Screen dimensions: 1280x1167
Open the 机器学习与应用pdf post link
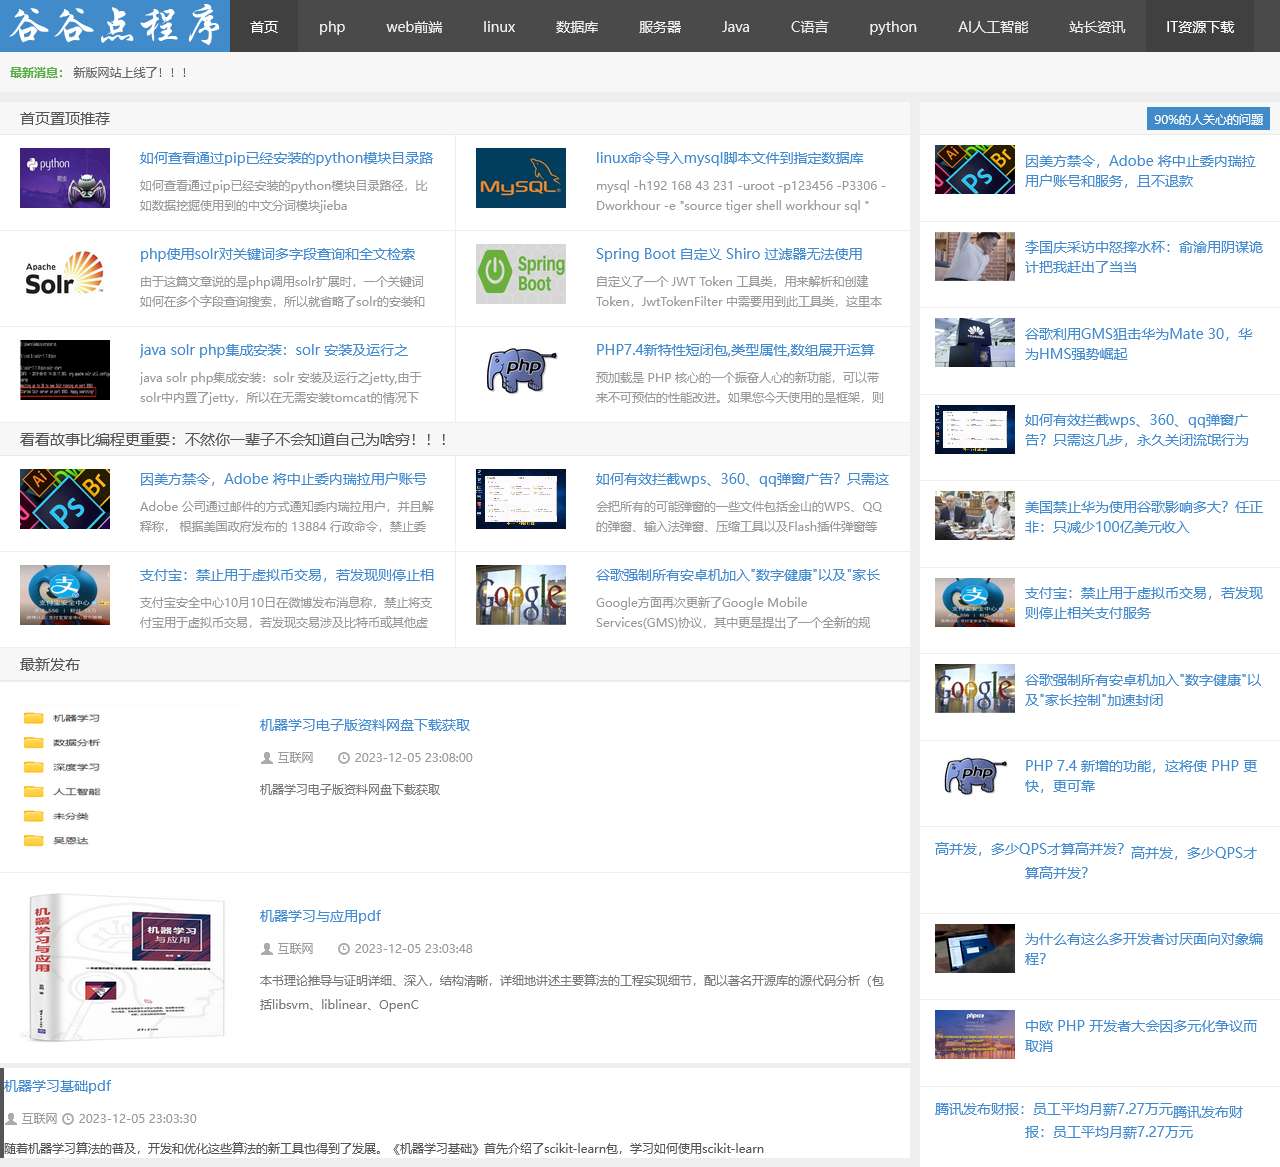pyautogui.click(x=320, y=916)
